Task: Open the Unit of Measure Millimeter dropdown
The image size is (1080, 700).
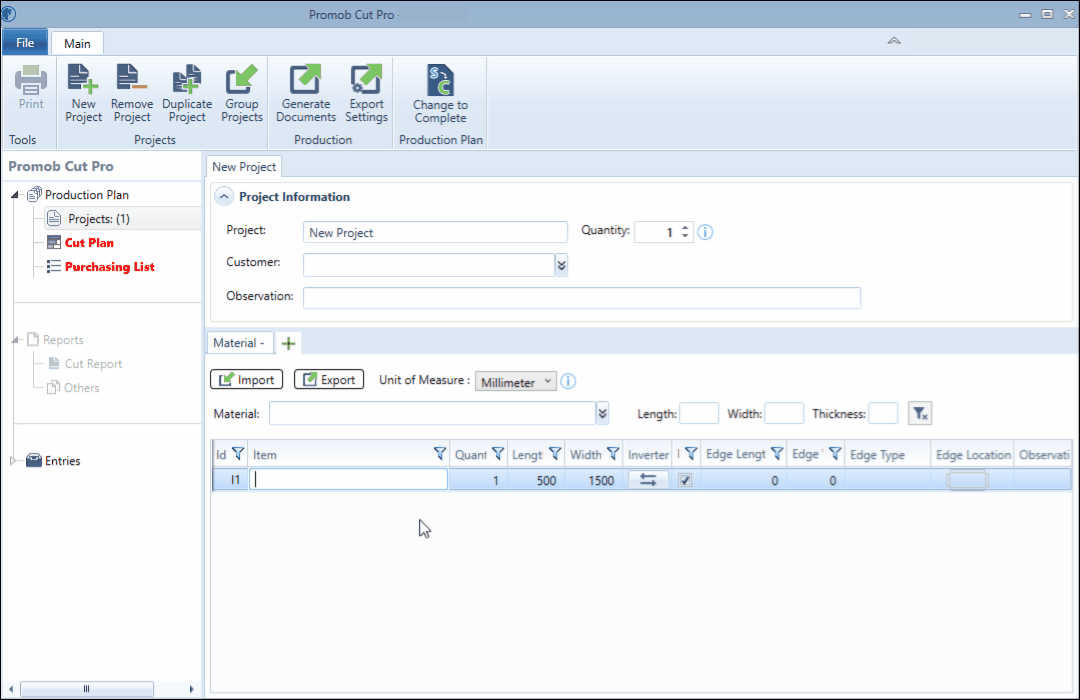Action: [x=515, y=382]
